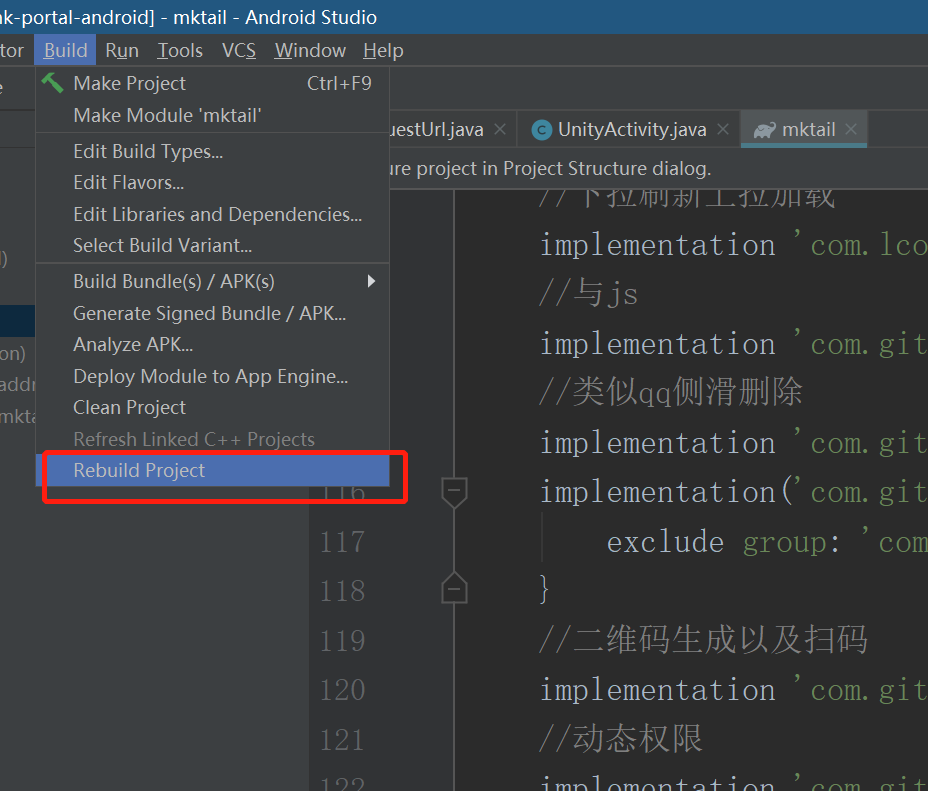Select Make Module 'mktail'
Image resolution: width=928 pixels, height=791 pixels.
tap(212, 115)
